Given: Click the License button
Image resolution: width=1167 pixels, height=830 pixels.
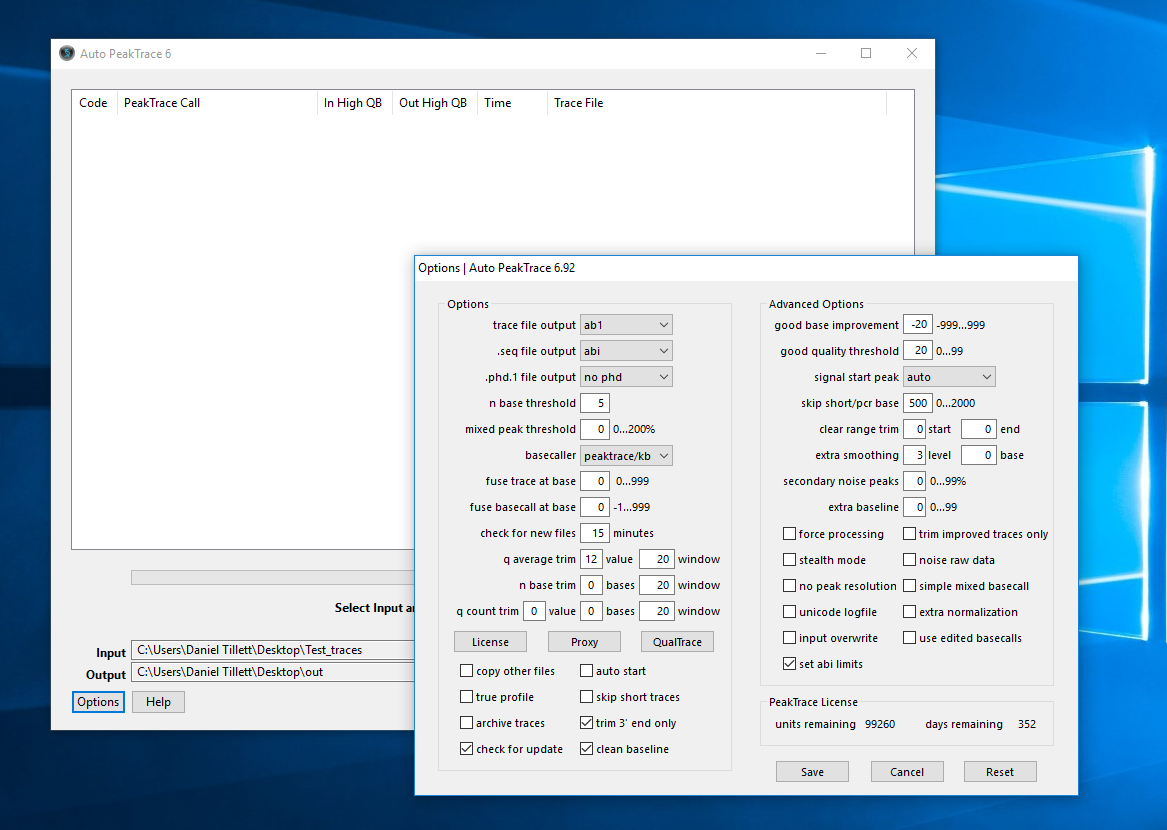Looking at the screenshot, I should 490,642.
